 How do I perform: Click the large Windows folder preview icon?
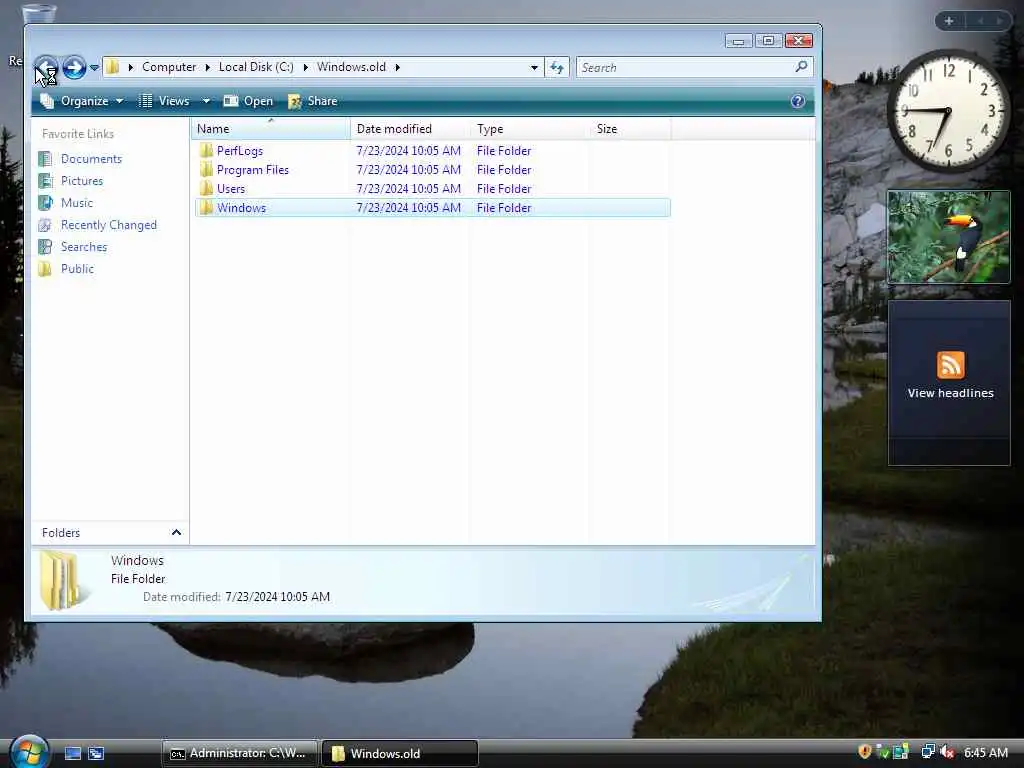click(61, 580)
